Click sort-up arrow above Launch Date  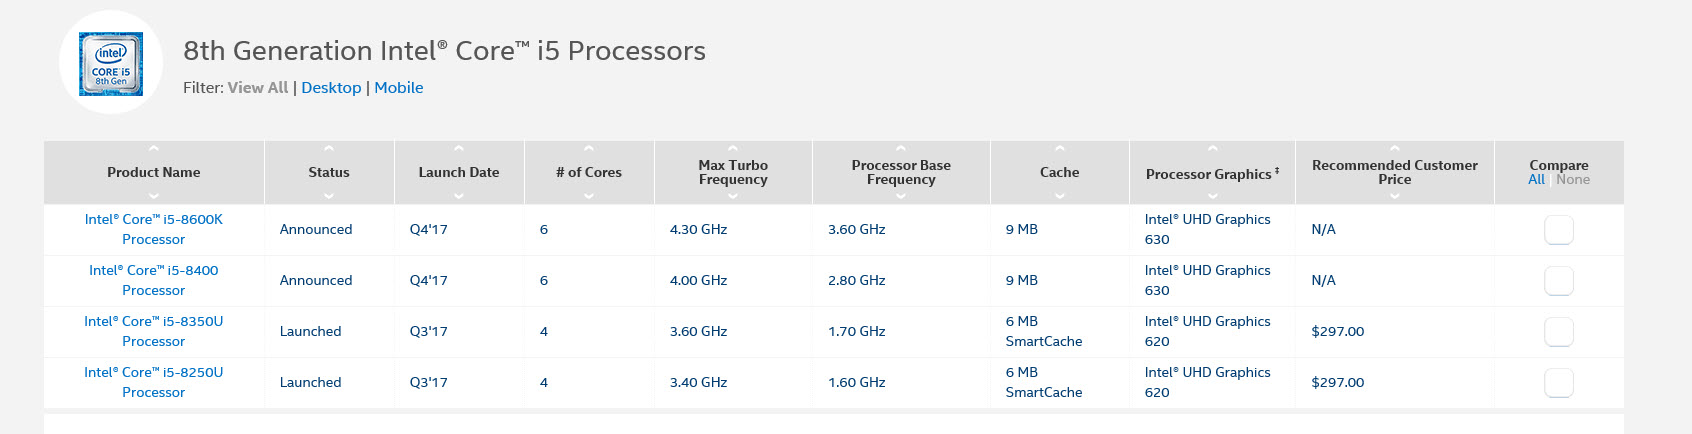click(459, 149)
